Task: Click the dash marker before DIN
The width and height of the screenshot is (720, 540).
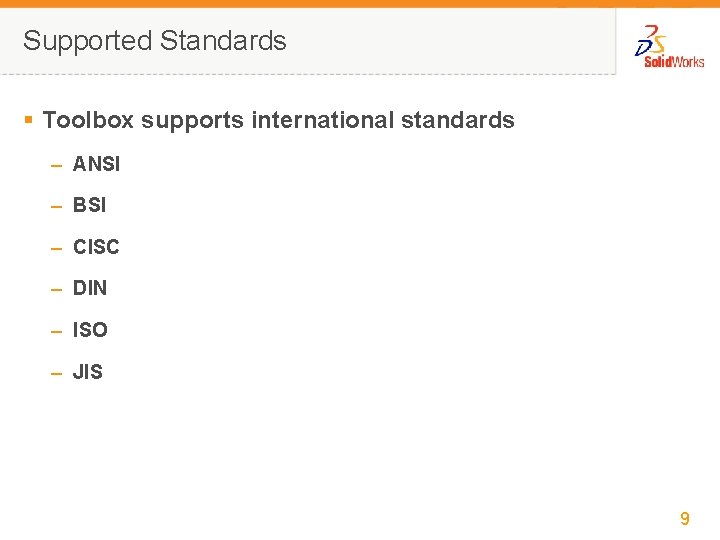Action: coord(57,289)
